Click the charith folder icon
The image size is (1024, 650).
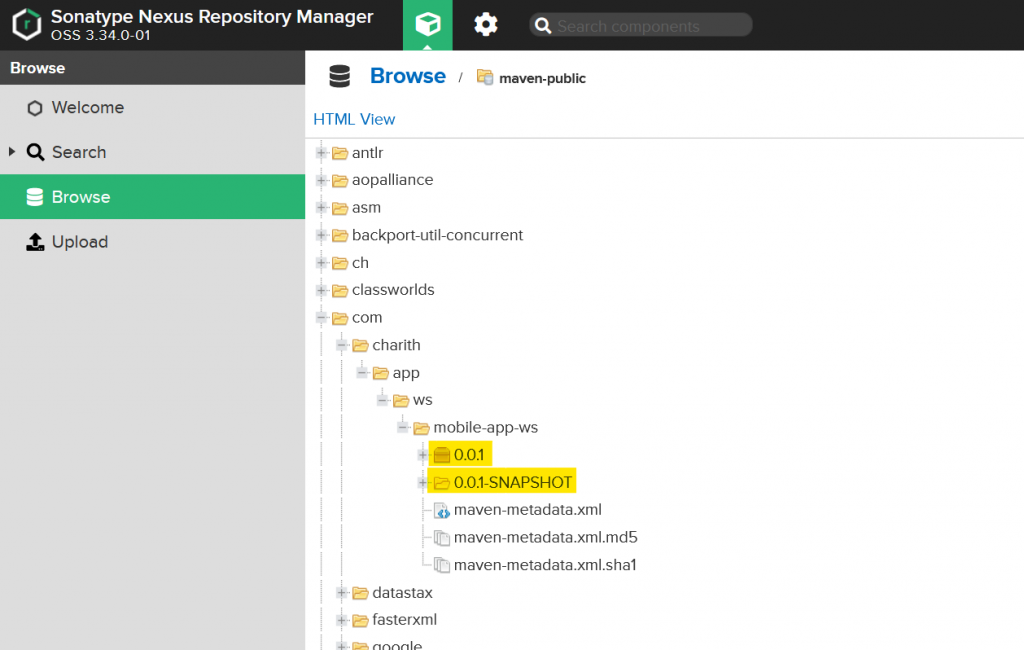pos(360,346)
